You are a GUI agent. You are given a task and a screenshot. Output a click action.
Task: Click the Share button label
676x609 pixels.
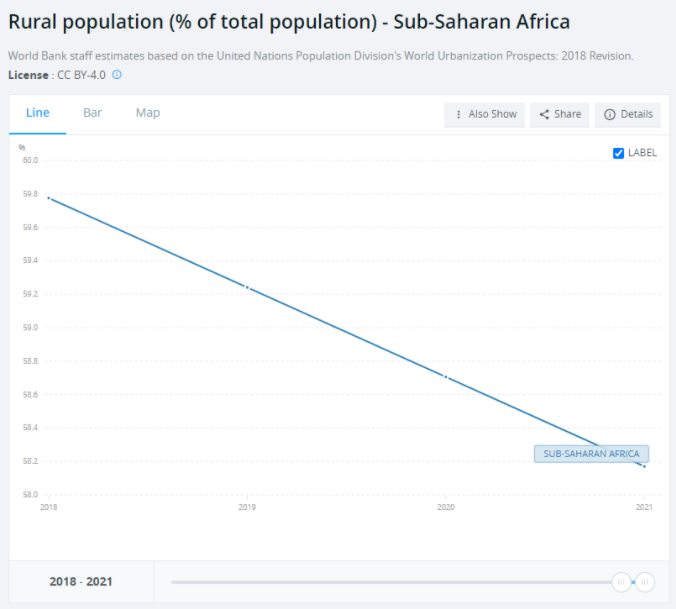tap(567, 114)
